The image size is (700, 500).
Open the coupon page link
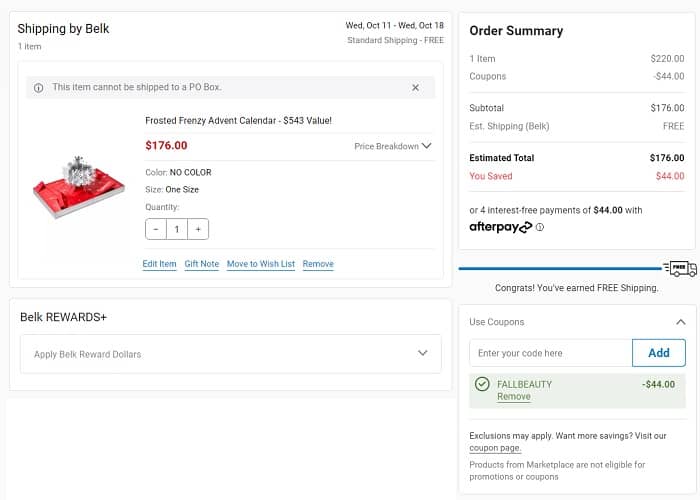point(495,448)
